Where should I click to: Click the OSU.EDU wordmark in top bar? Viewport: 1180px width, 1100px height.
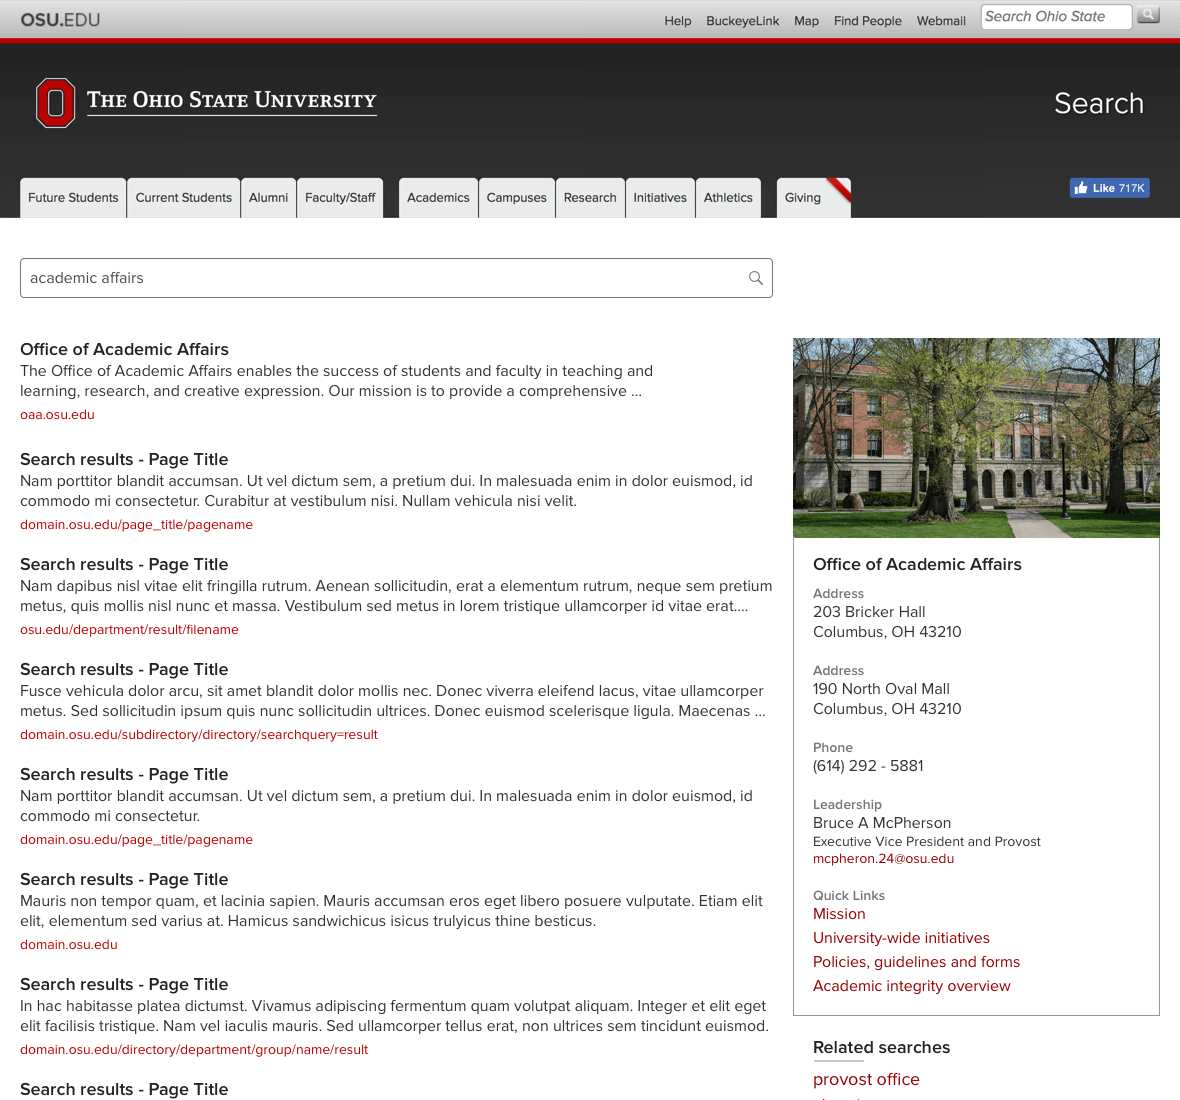coord(60,20)
